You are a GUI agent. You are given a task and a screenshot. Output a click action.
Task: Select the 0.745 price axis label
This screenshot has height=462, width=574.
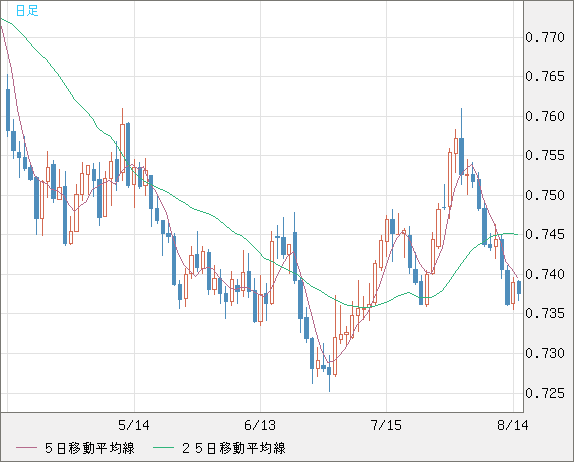pyautogui.click(x=545, y=234)
